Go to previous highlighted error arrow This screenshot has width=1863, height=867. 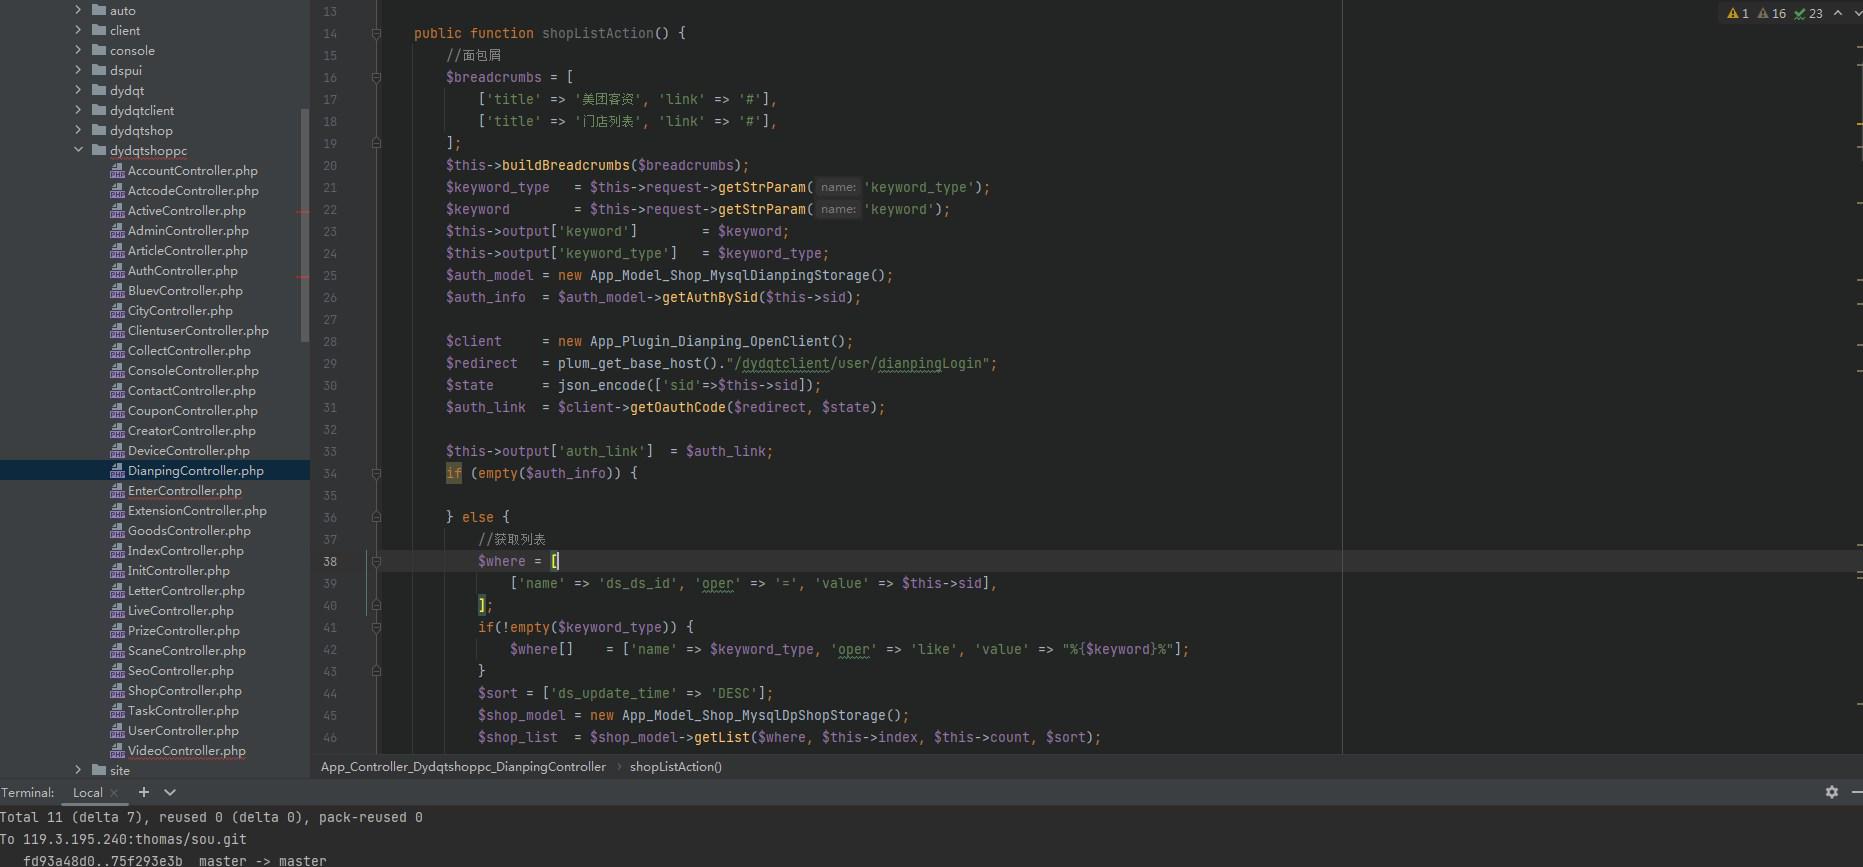(1838, 13)
